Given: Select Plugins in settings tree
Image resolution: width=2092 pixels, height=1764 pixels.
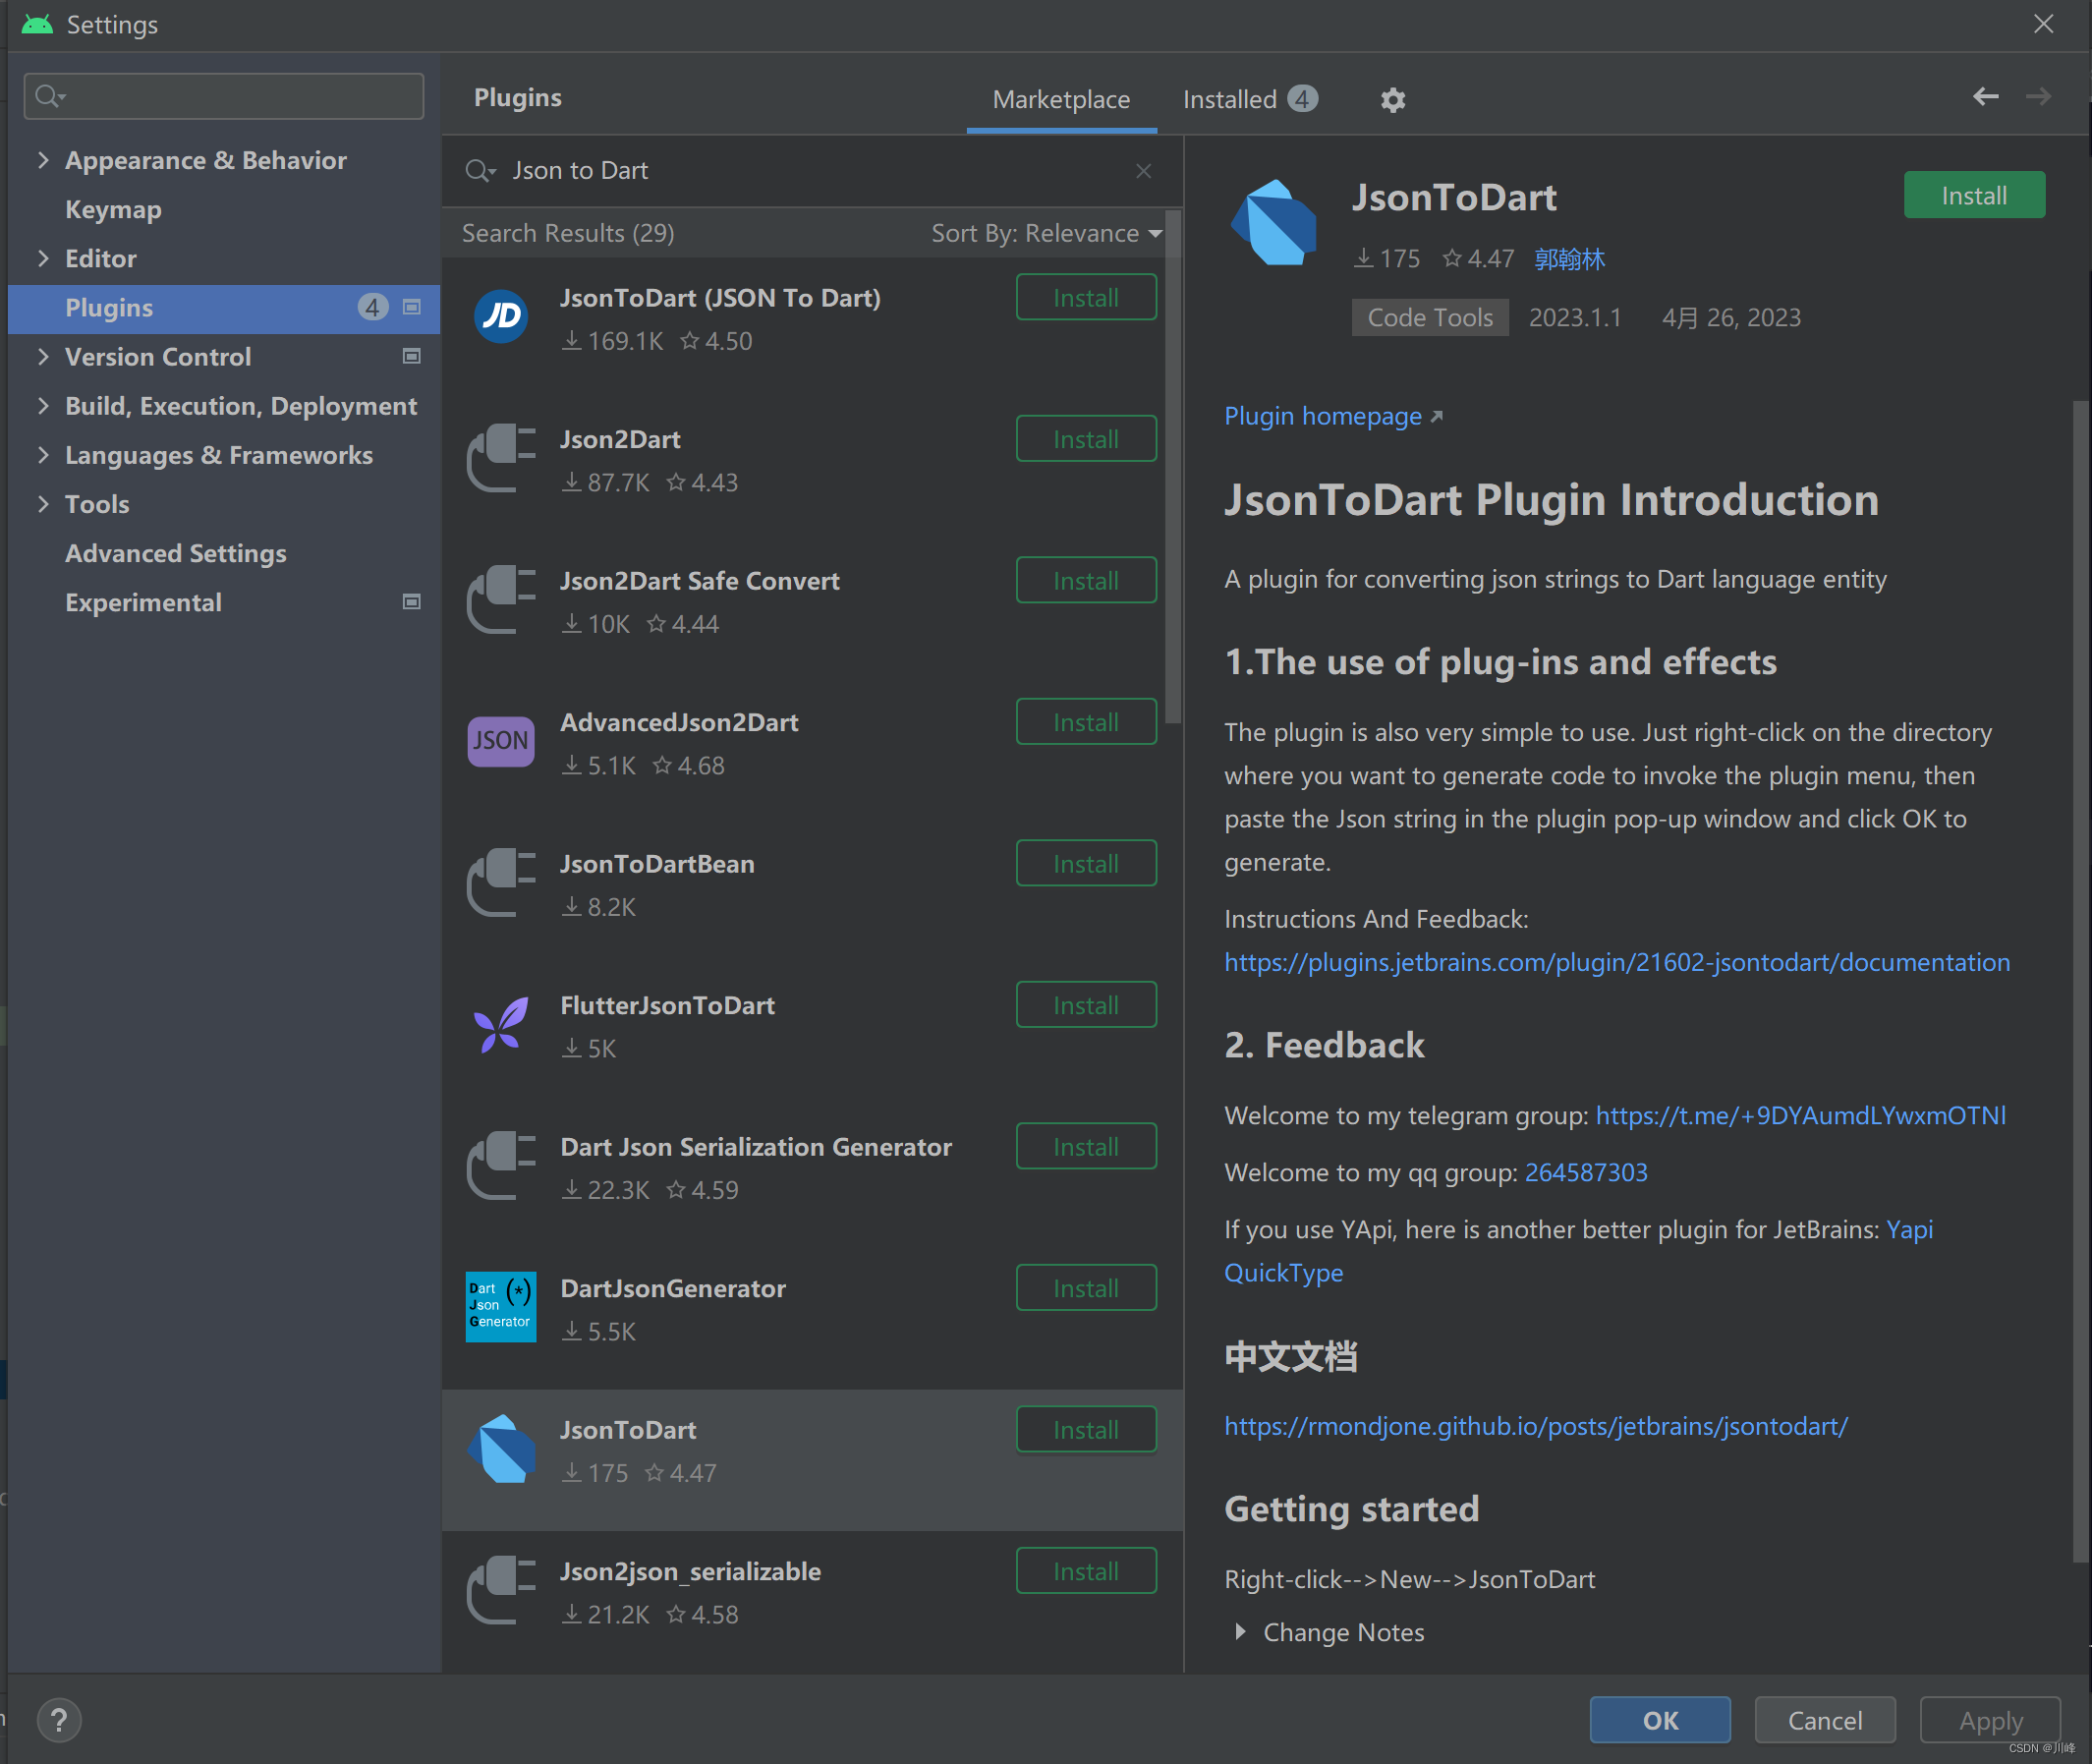Looking at the screenshot, I should click(x=224, y=308).
